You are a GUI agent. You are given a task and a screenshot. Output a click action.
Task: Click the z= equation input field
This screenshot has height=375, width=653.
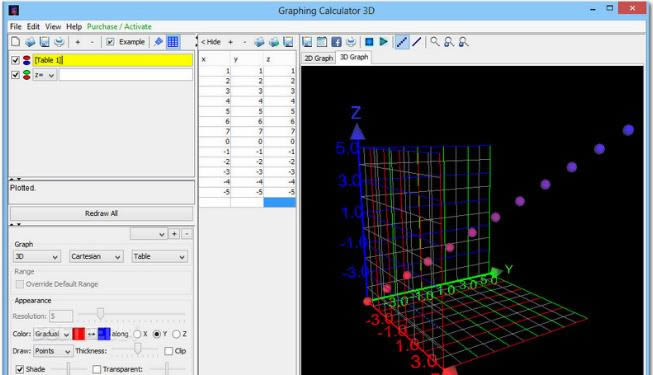pos(125,75)
